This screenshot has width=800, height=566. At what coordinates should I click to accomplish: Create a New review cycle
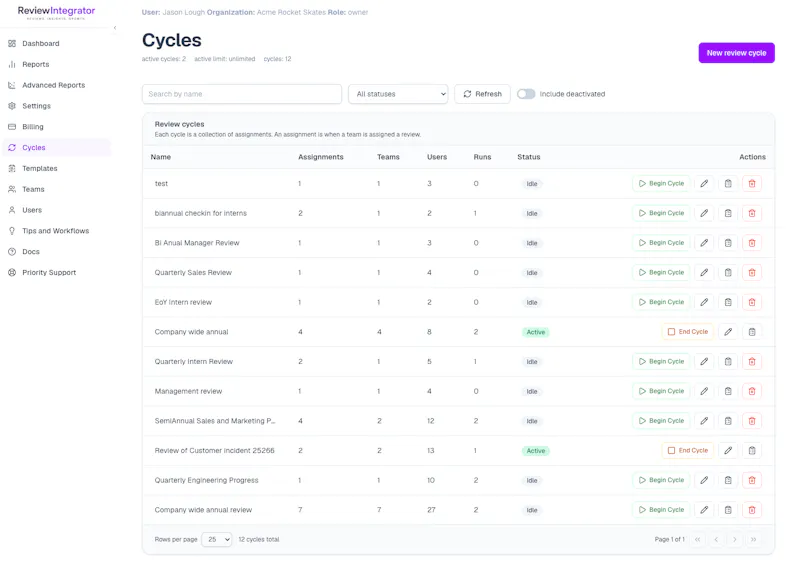point(736,53)
